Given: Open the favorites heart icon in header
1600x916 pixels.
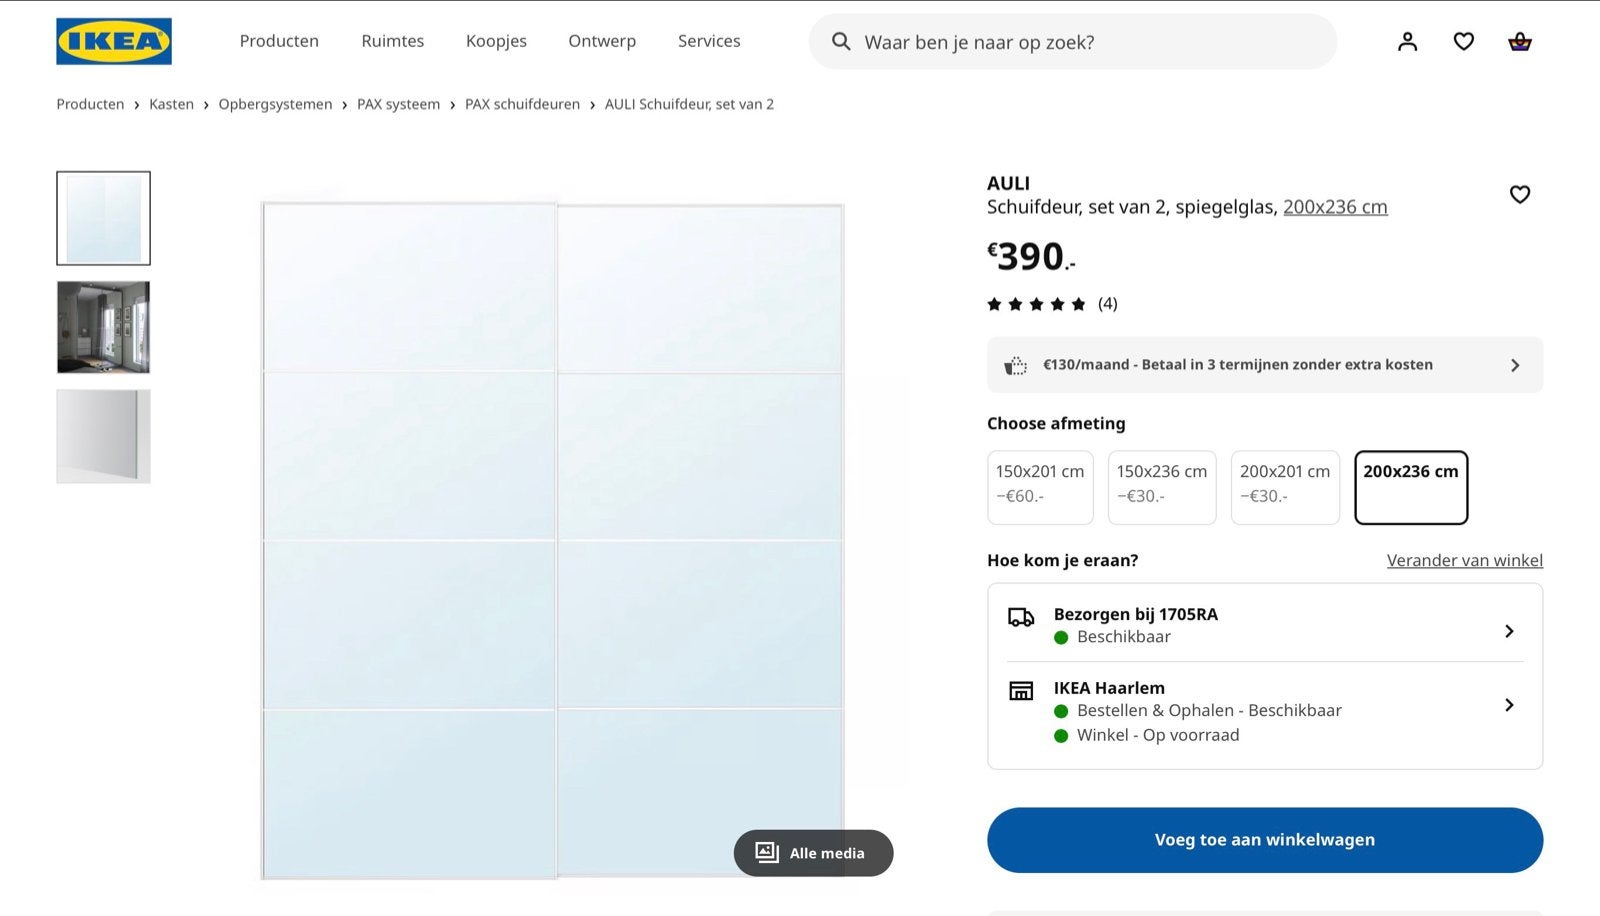Looking at the screenshot, I should coord(1463,41).
